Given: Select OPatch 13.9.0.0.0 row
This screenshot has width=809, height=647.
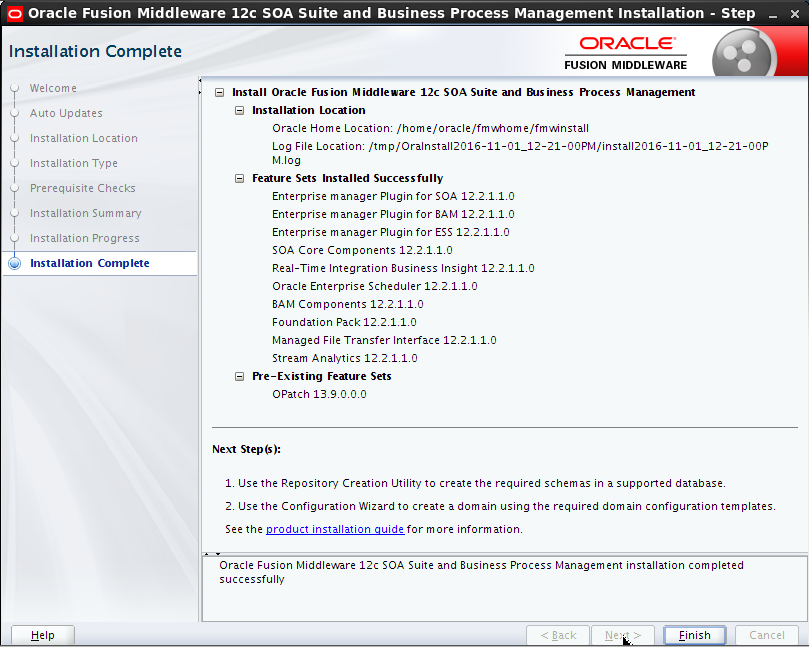Looking at the screenshot, I should [319, 395].
